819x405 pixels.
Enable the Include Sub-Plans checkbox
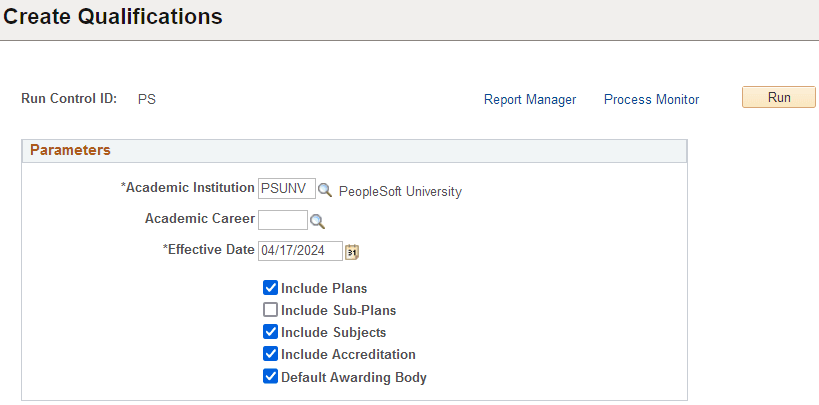click(270, 310)
